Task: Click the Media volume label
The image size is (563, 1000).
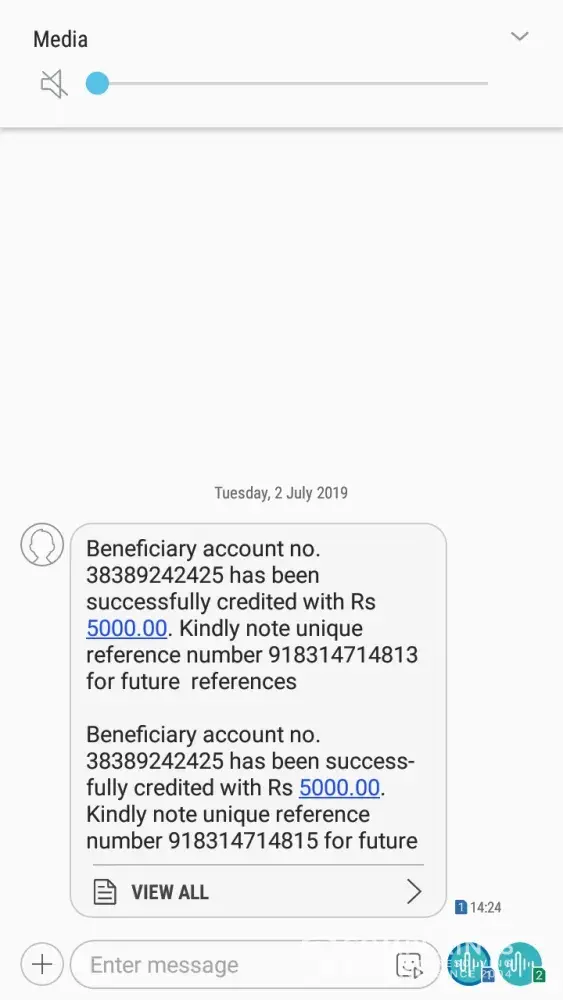Action: [x=61, y=40]
